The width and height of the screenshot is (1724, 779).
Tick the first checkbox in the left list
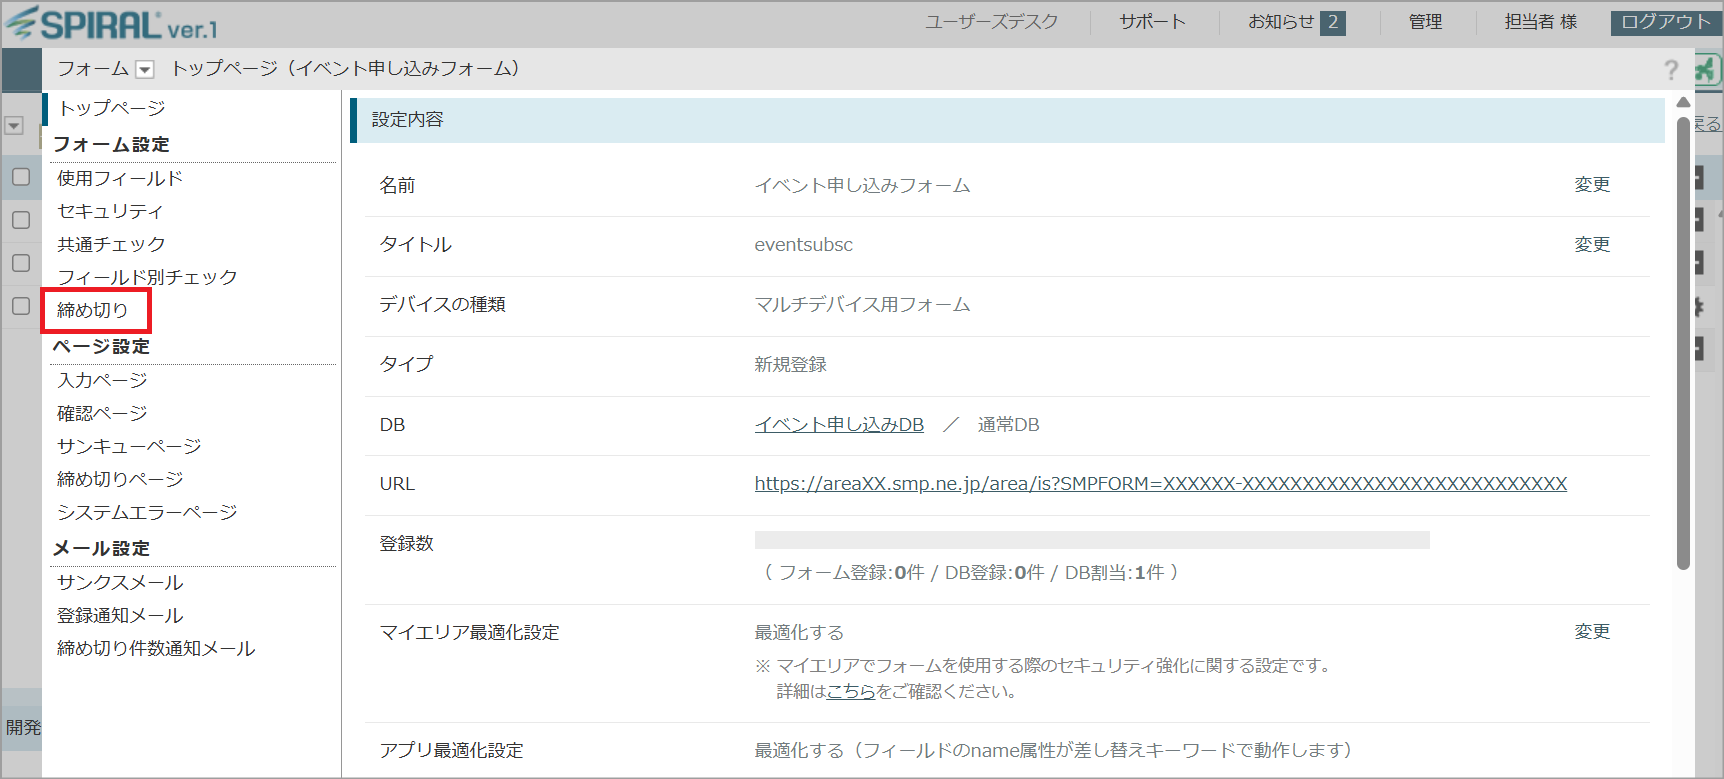(21, 177)
